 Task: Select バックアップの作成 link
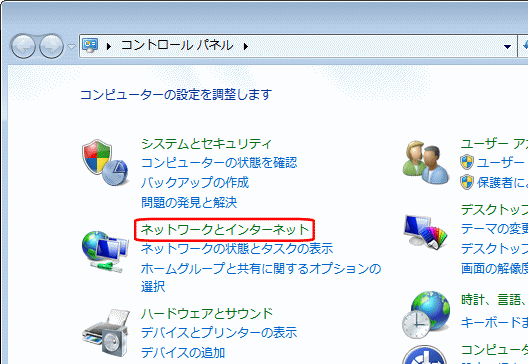(195, 183)
